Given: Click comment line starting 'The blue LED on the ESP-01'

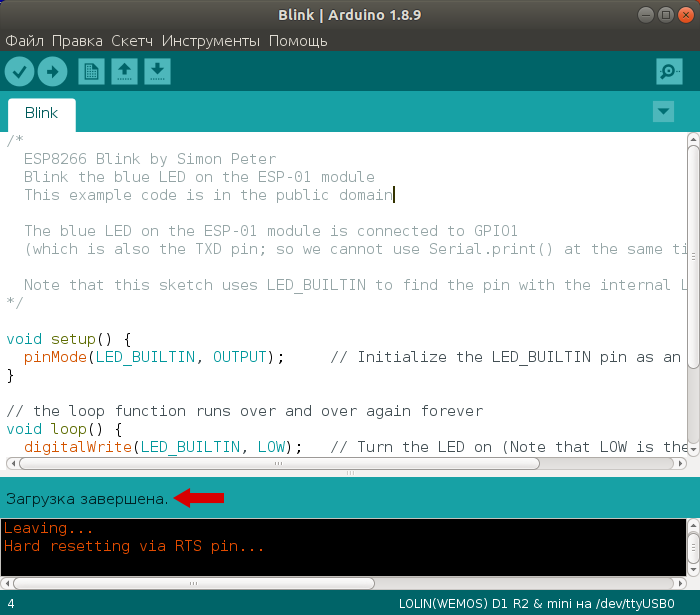Looking at the screenshot, I should [271, 231].
